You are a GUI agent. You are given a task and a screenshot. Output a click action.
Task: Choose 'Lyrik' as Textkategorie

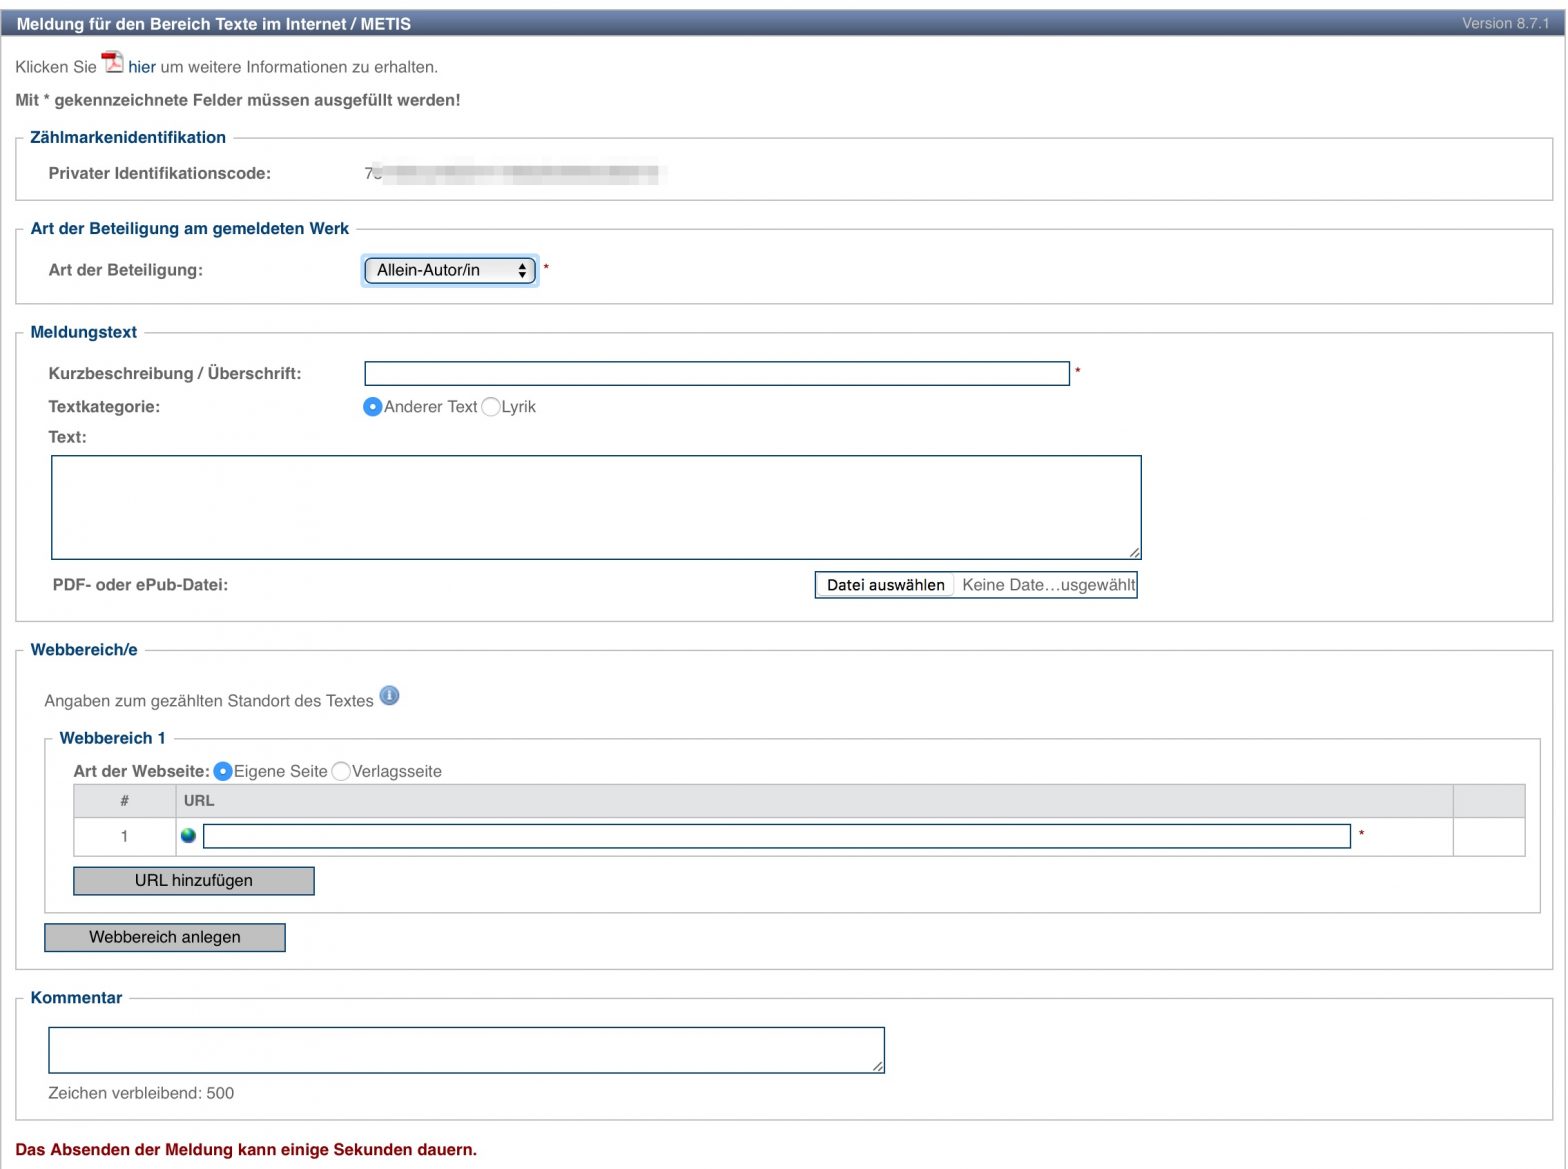(x=491, y=407)
